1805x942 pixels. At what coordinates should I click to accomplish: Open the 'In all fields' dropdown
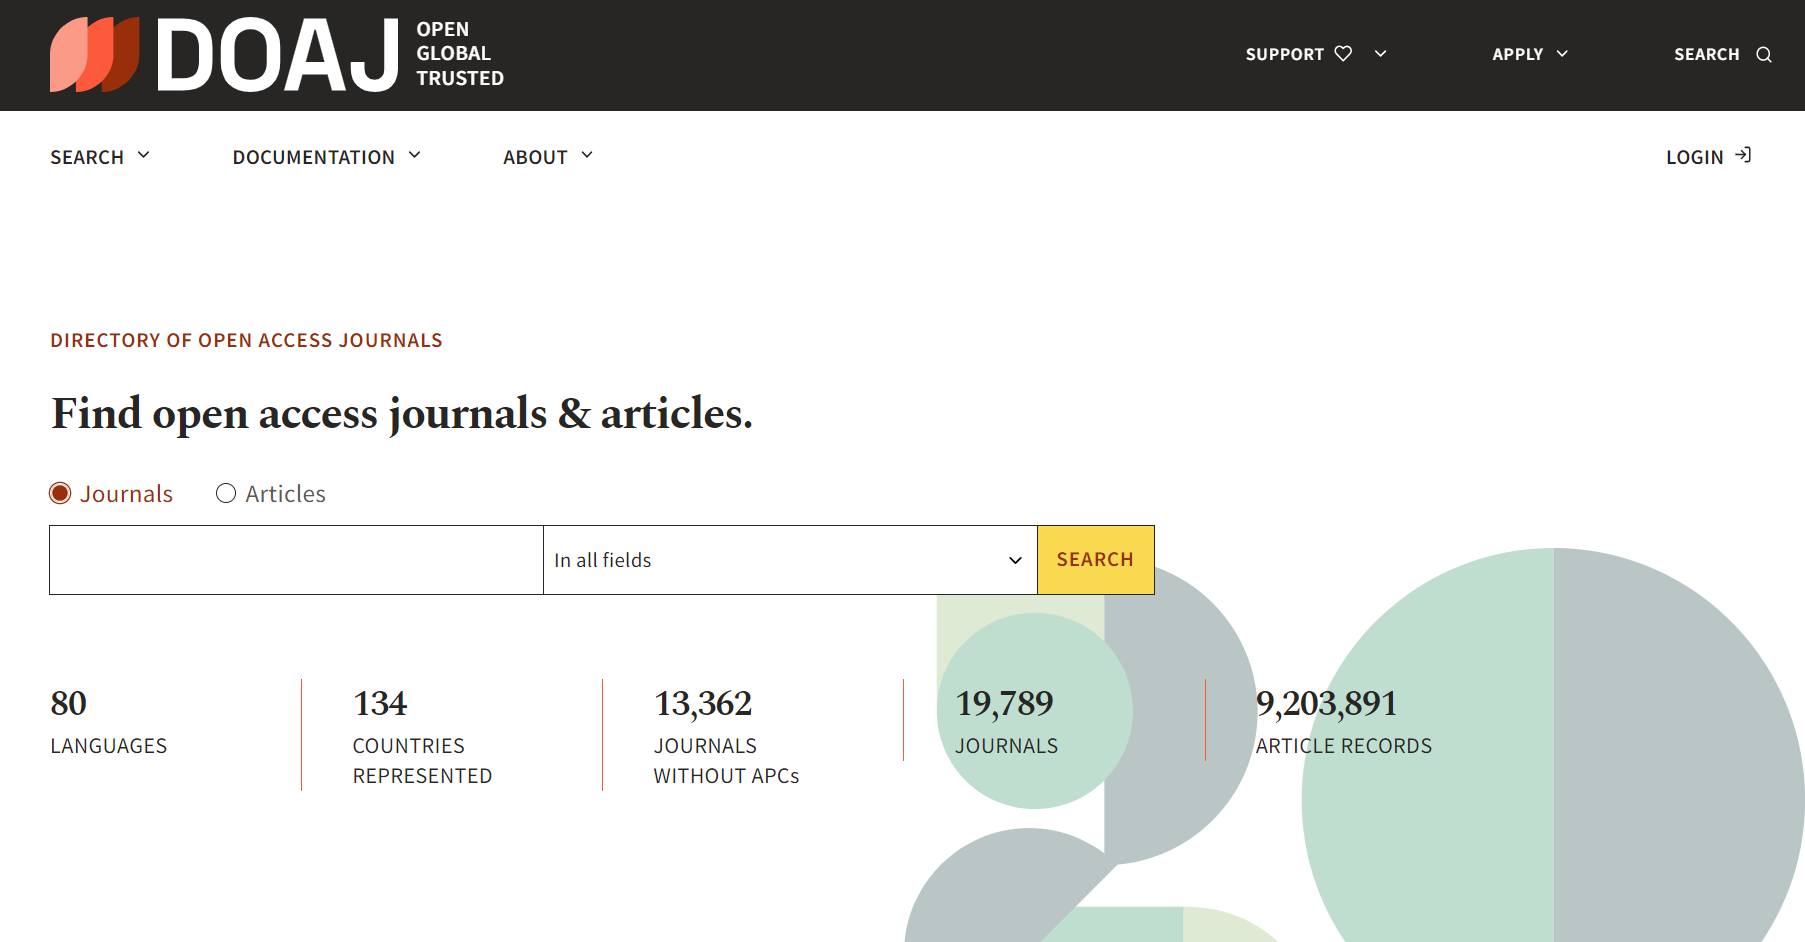(x=790, y=560)
